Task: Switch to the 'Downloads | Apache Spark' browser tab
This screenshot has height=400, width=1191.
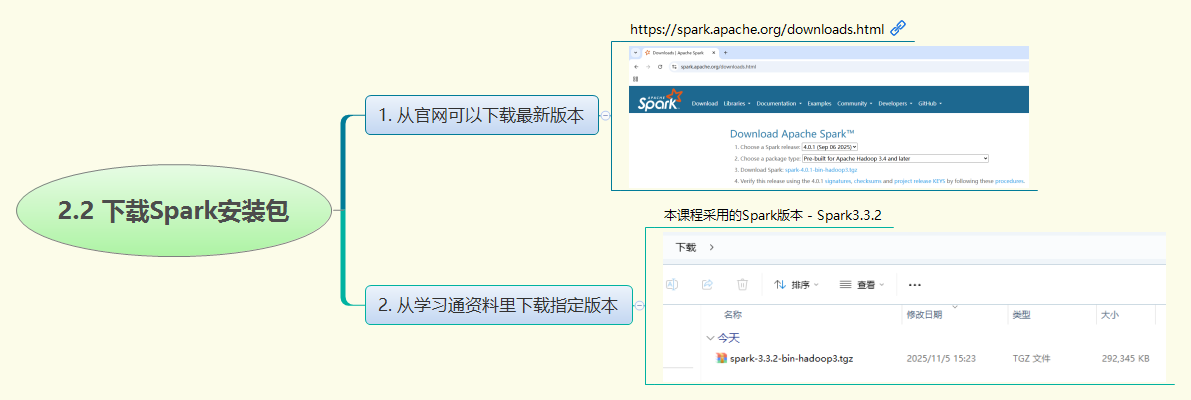Action: [681, 52]
